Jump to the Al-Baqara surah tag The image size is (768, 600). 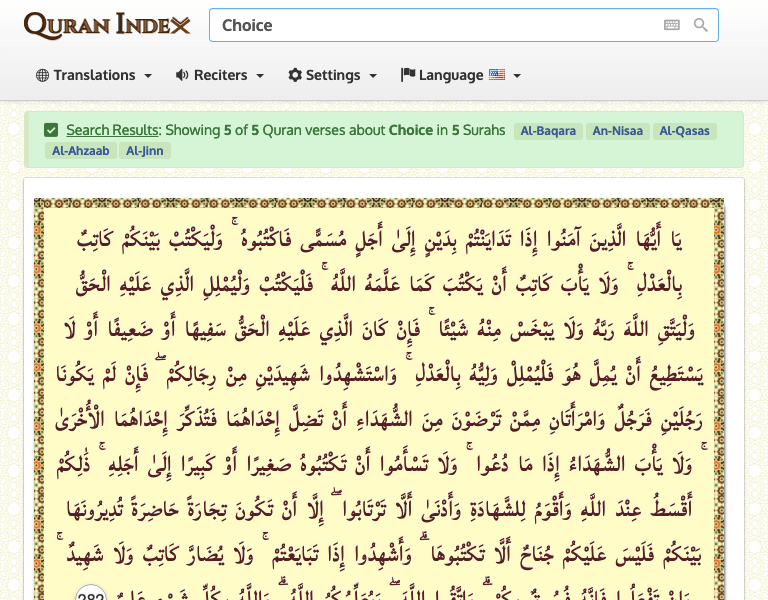pyautogui.click(x=548, y=130)
